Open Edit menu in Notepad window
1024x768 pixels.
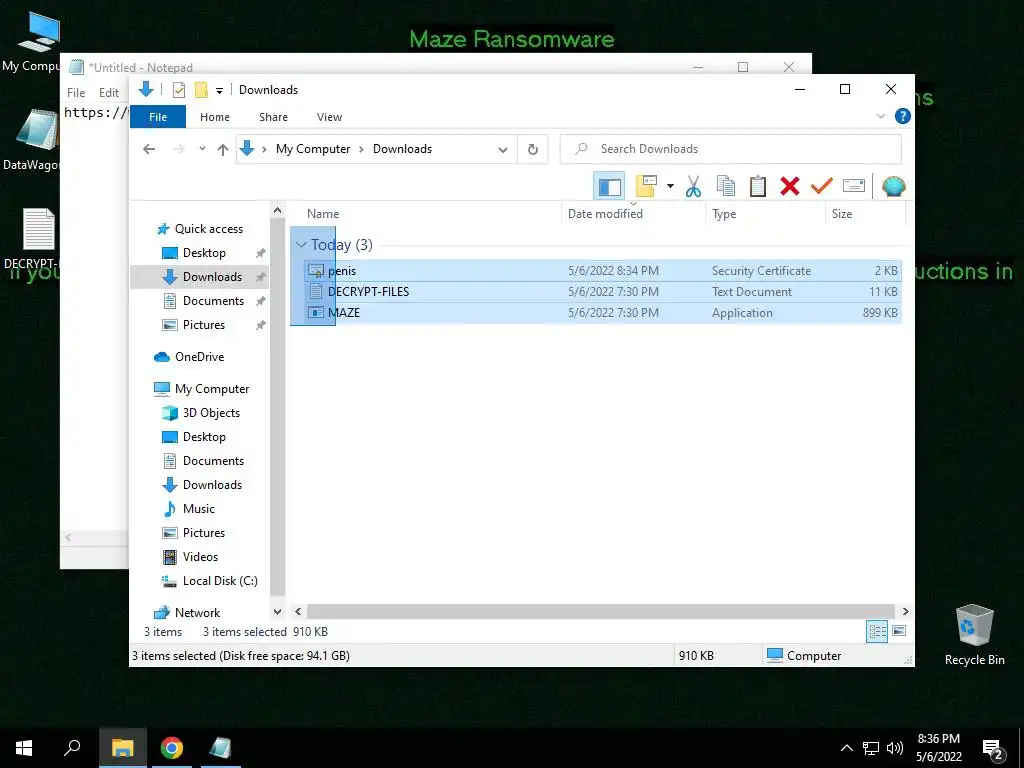tap(108, 93)
